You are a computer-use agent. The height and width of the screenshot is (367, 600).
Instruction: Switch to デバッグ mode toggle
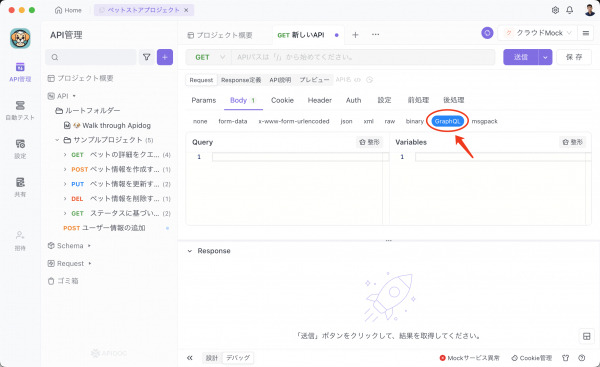[238, 358]
